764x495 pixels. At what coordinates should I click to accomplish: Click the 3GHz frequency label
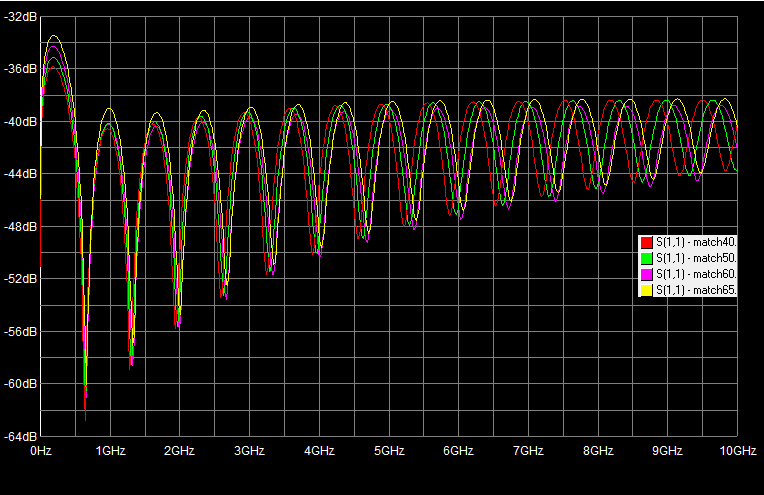pos(249,451)
